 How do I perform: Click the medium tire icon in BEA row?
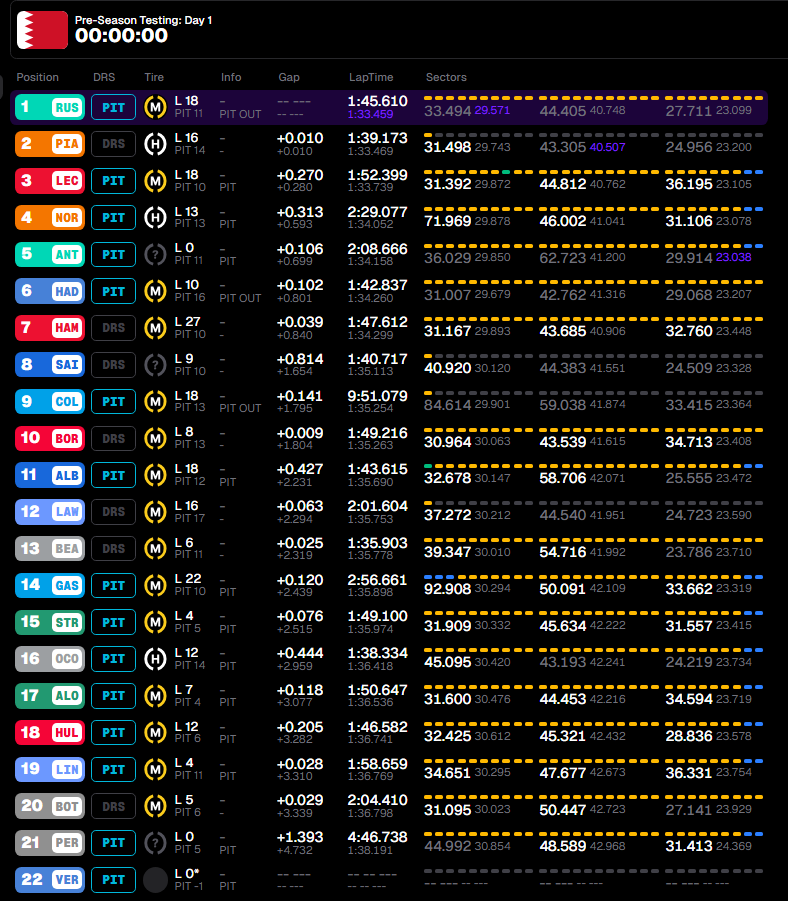point(155,548)
